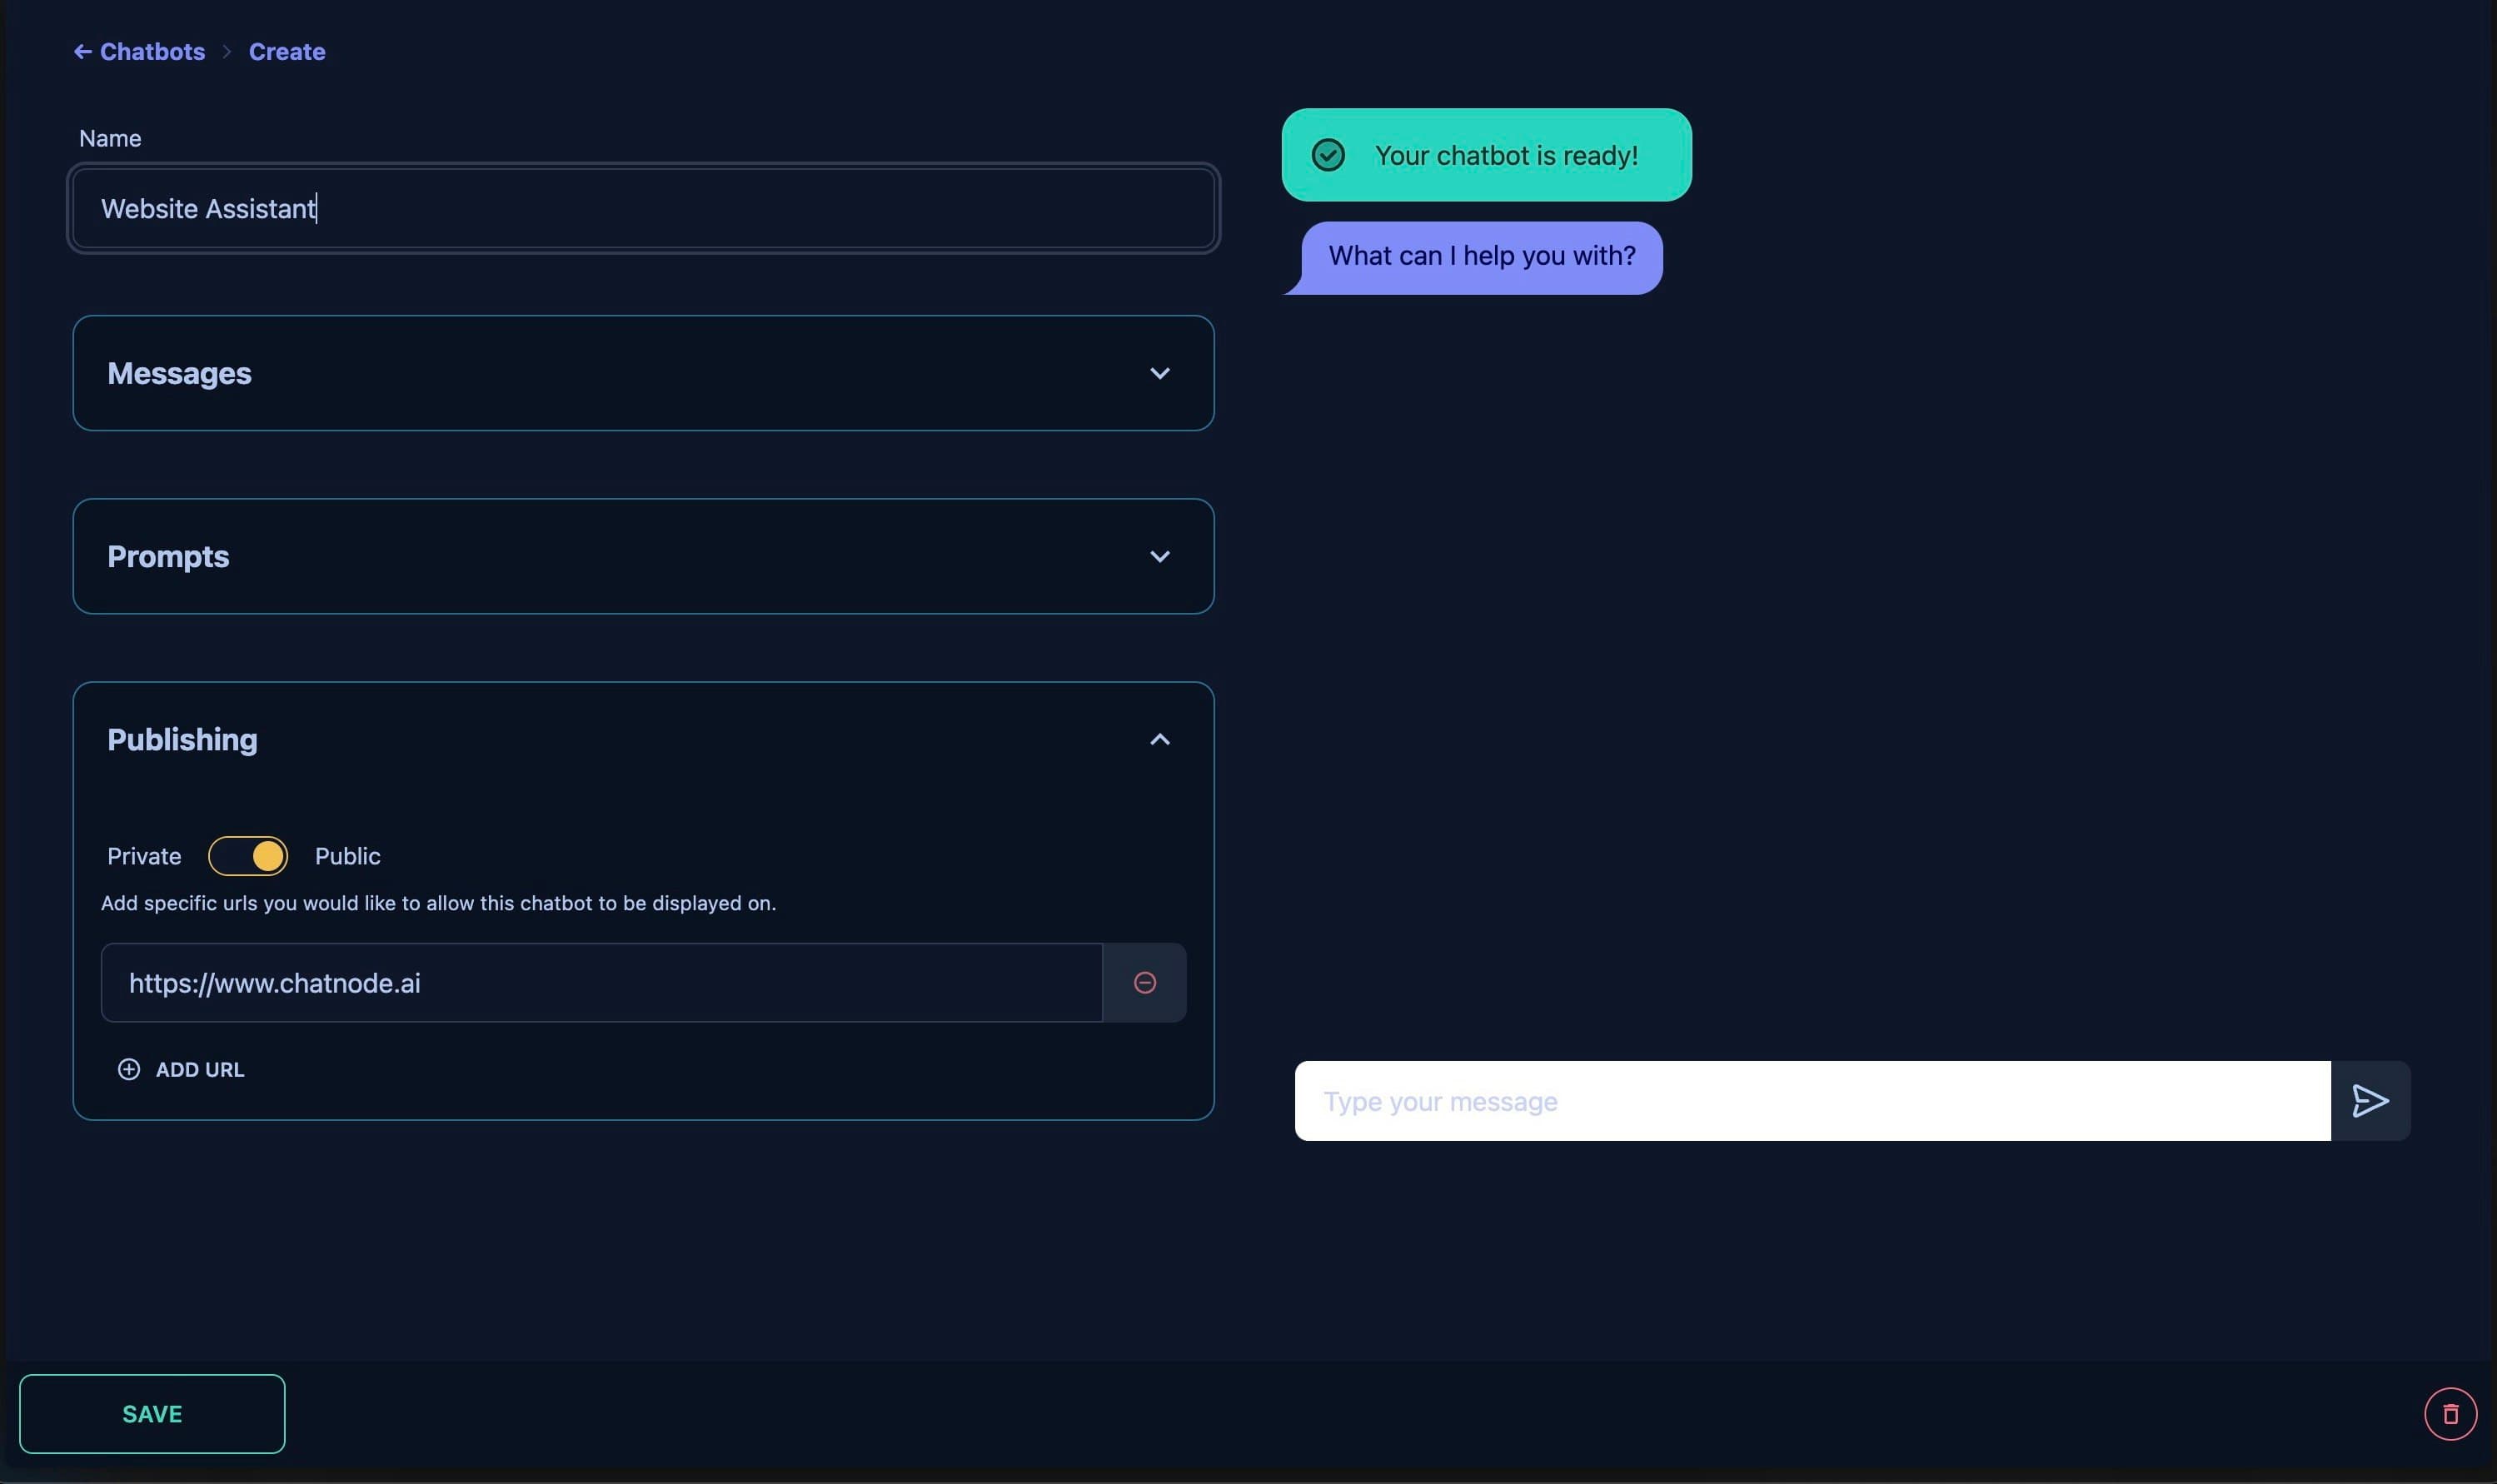Navigate back to Chatbots menu
This screenshot has height=1484, width=2497.
coord(137,49)
